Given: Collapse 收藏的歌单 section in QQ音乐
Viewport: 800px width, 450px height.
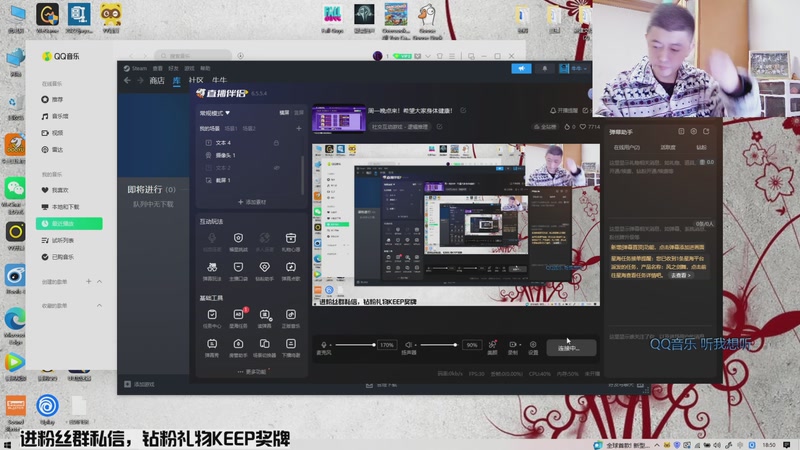Looking at the screenshot, I should [99, 306].
